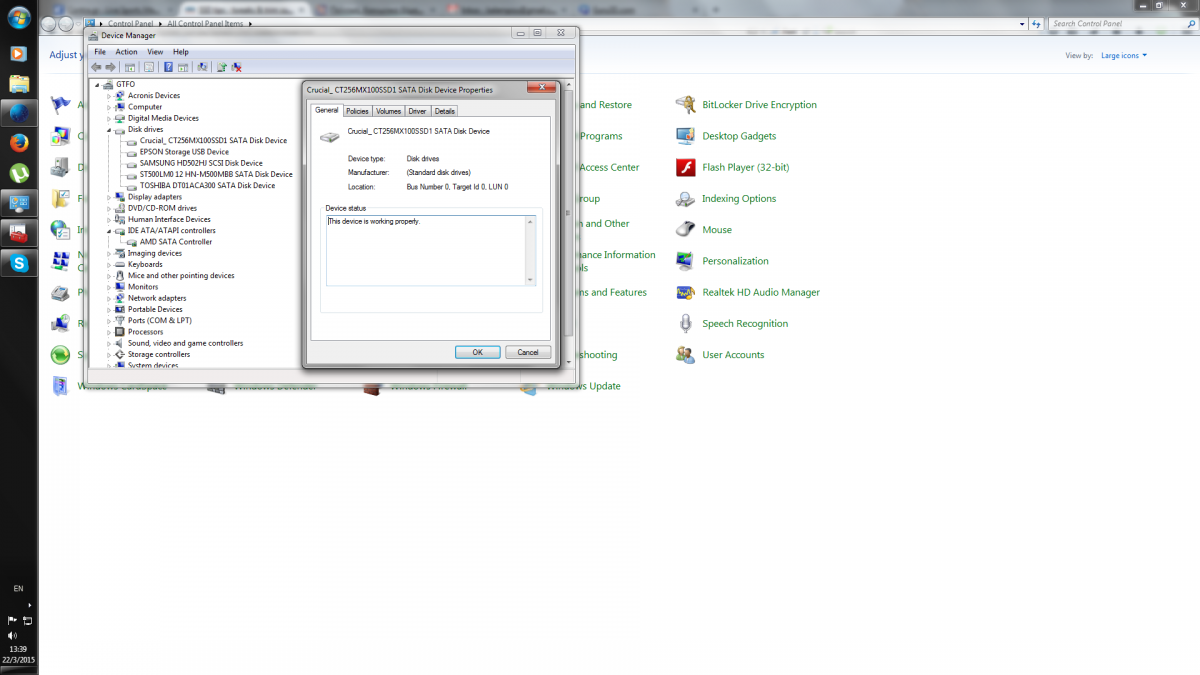This screenshot has width=1200, height=675.
Task: Switch to the Volumes tab
Action: click(x=389, y=111)
